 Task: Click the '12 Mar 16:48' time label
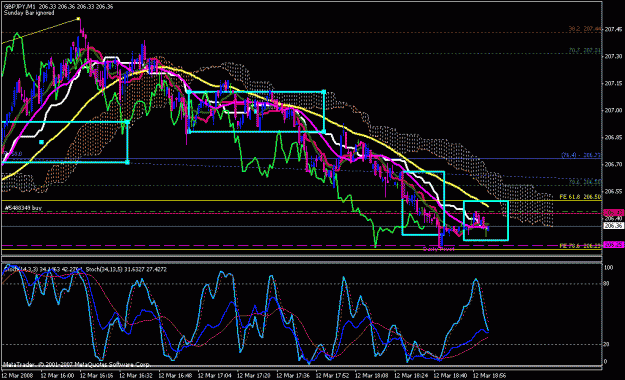point(175,375)
